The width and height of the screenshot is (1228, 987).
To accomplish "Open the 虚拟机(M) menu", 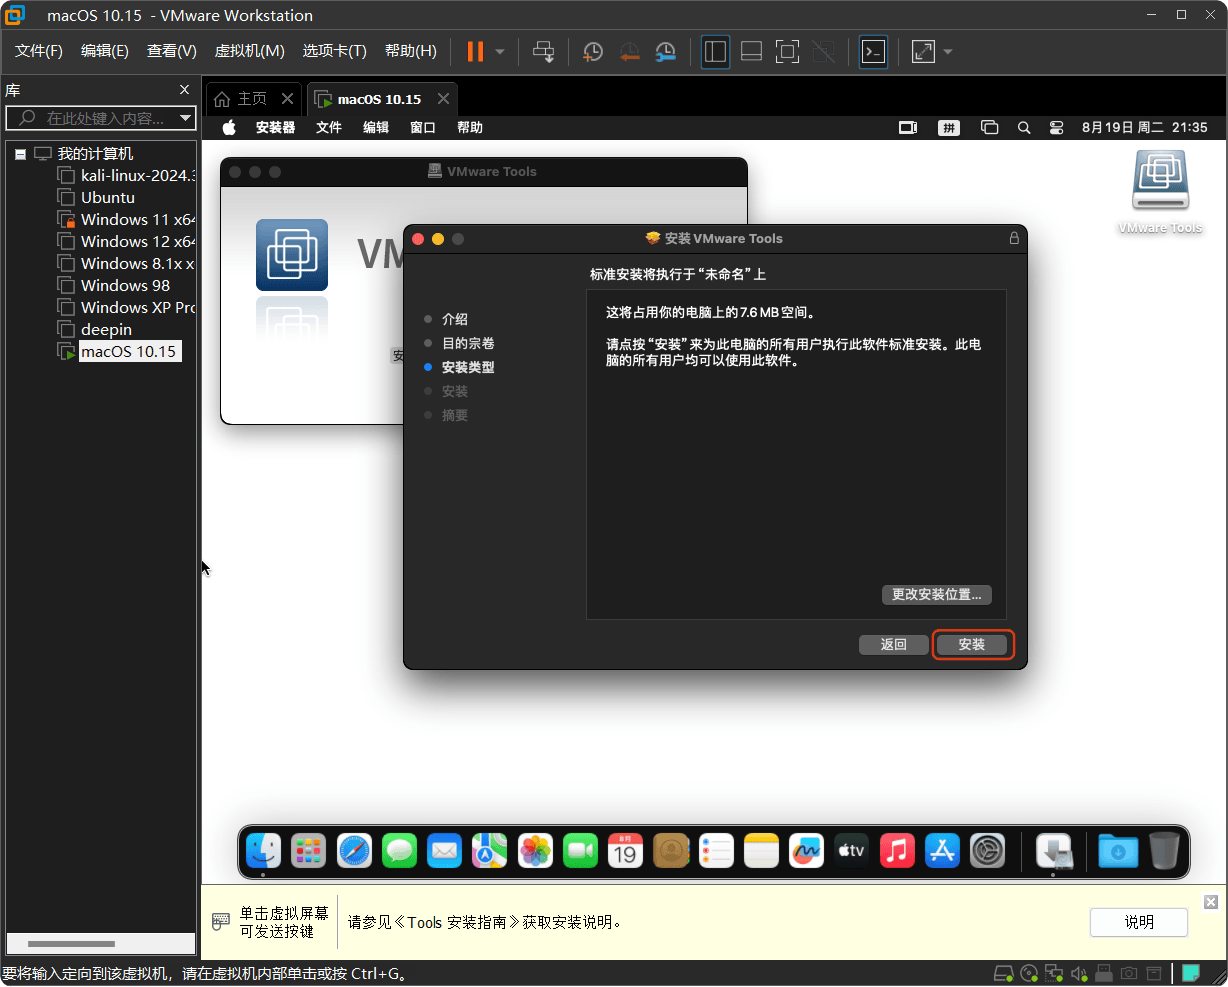I will click(249, 50).
